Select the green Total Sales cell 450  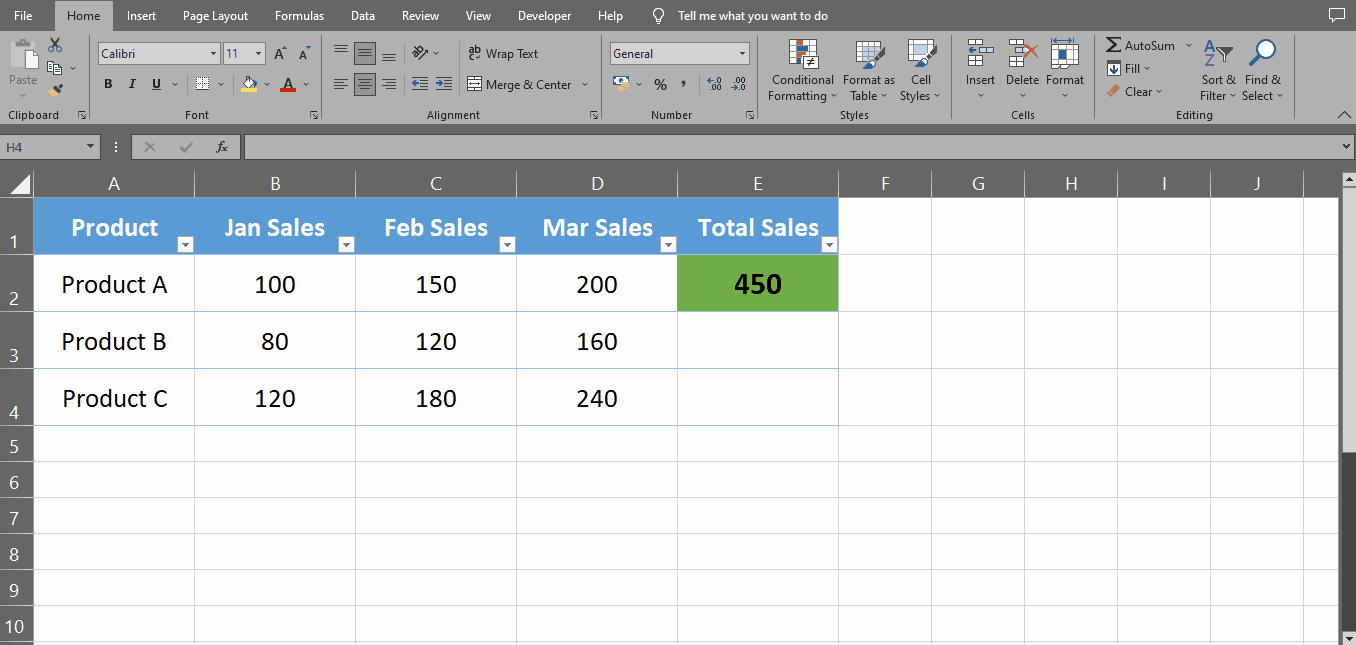757,284
